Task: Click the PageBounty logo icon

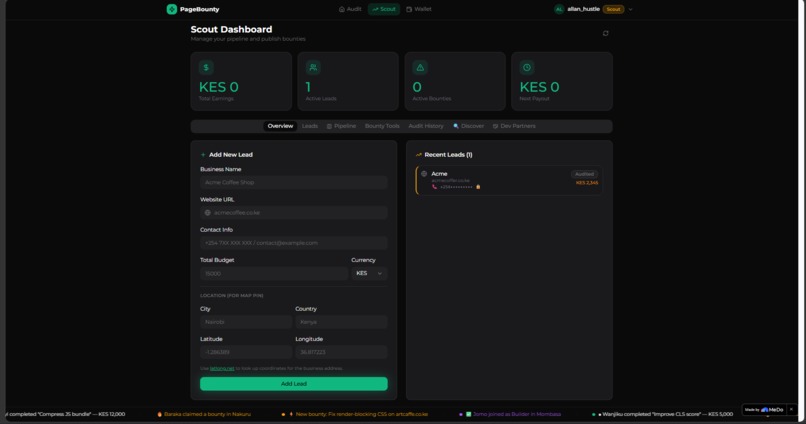Action: 172,9
